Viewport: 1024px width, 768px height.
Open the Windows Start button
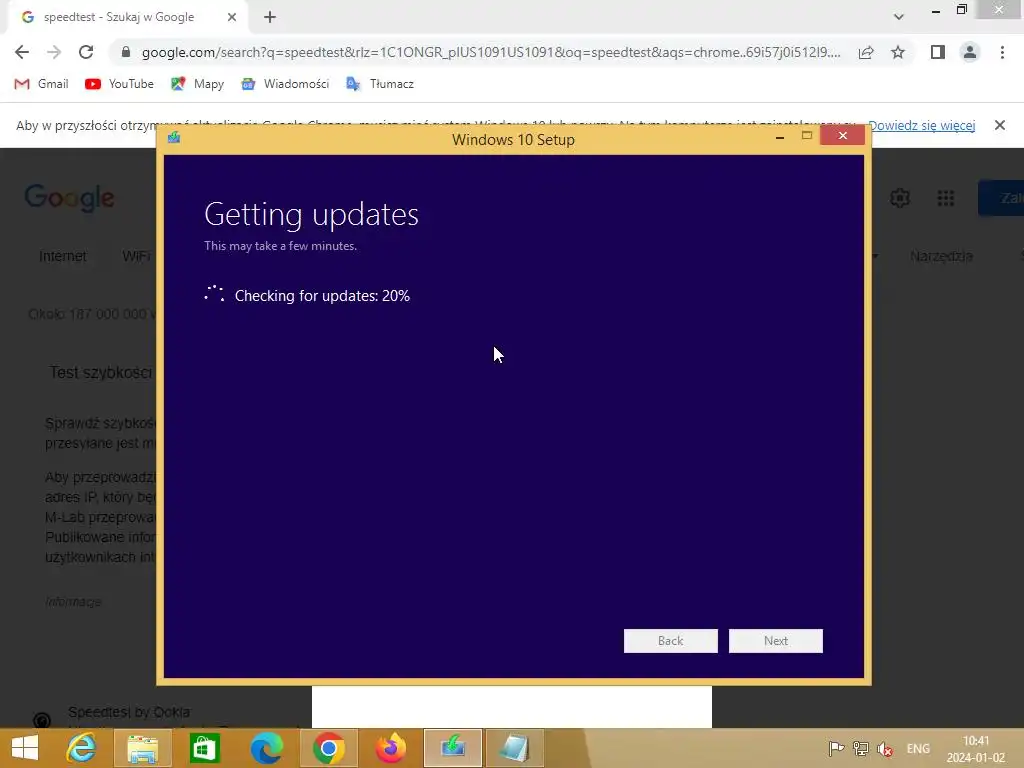coord(25,748)
